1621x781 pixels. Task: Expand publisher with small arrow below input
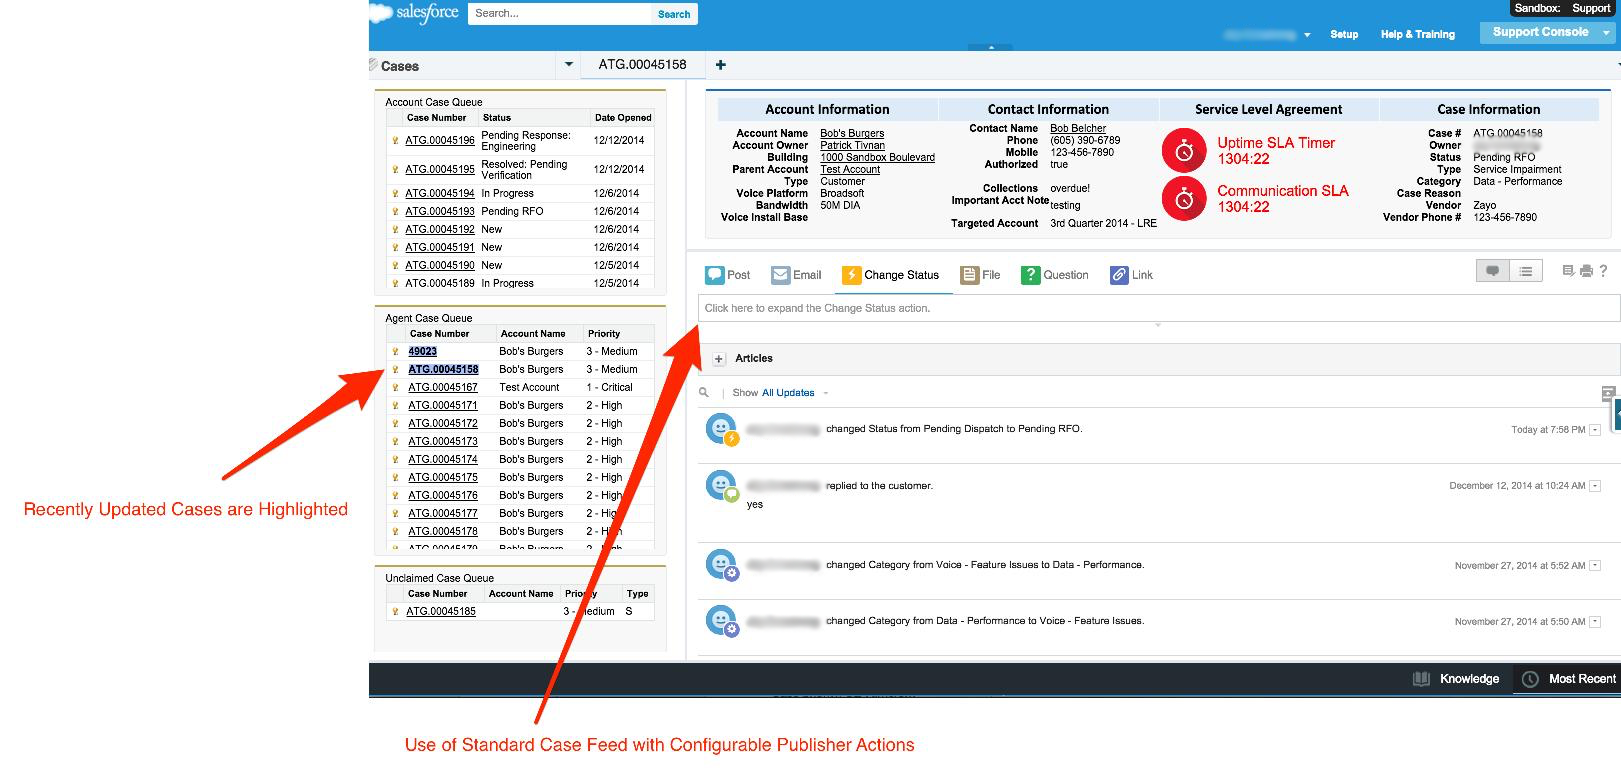(1158, 326)
